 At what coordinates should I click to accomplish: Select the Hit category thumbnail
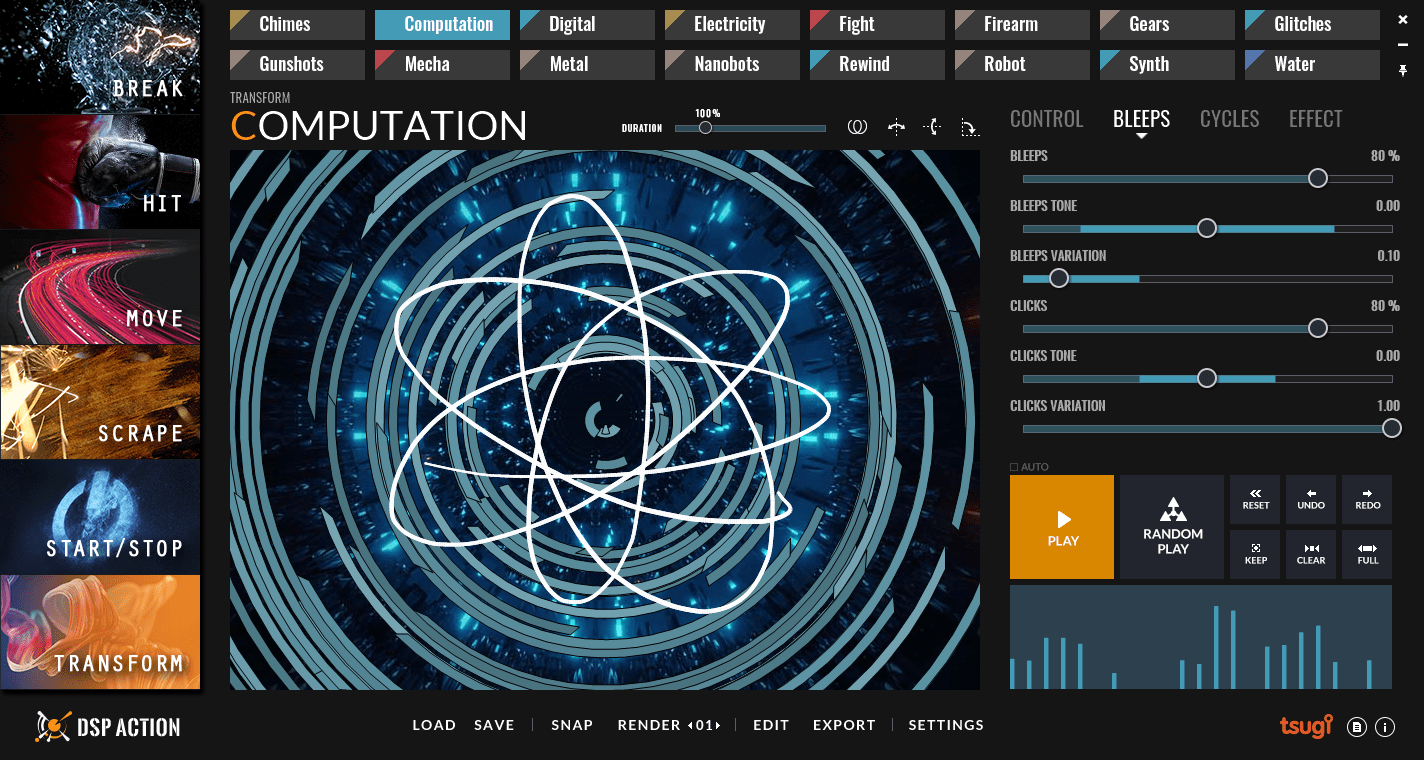(100, 172)
